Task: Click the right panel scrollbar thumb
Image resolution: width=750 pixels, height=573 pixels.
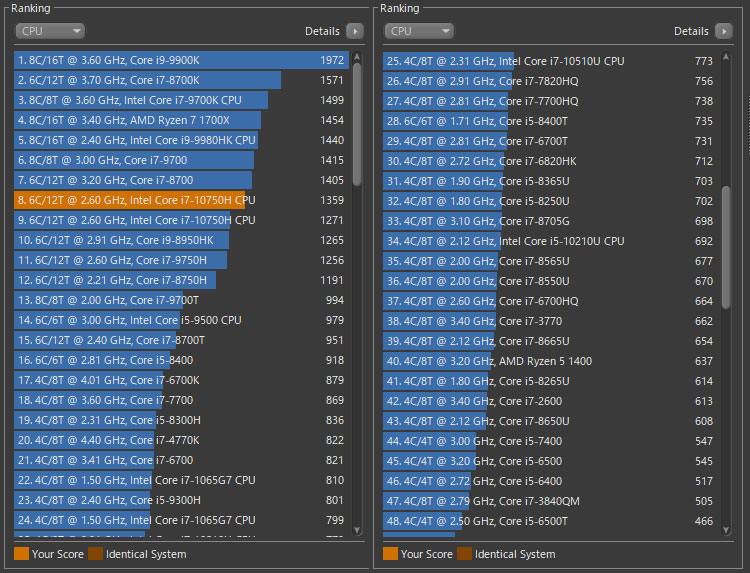Action: click(x=726, y=247)
